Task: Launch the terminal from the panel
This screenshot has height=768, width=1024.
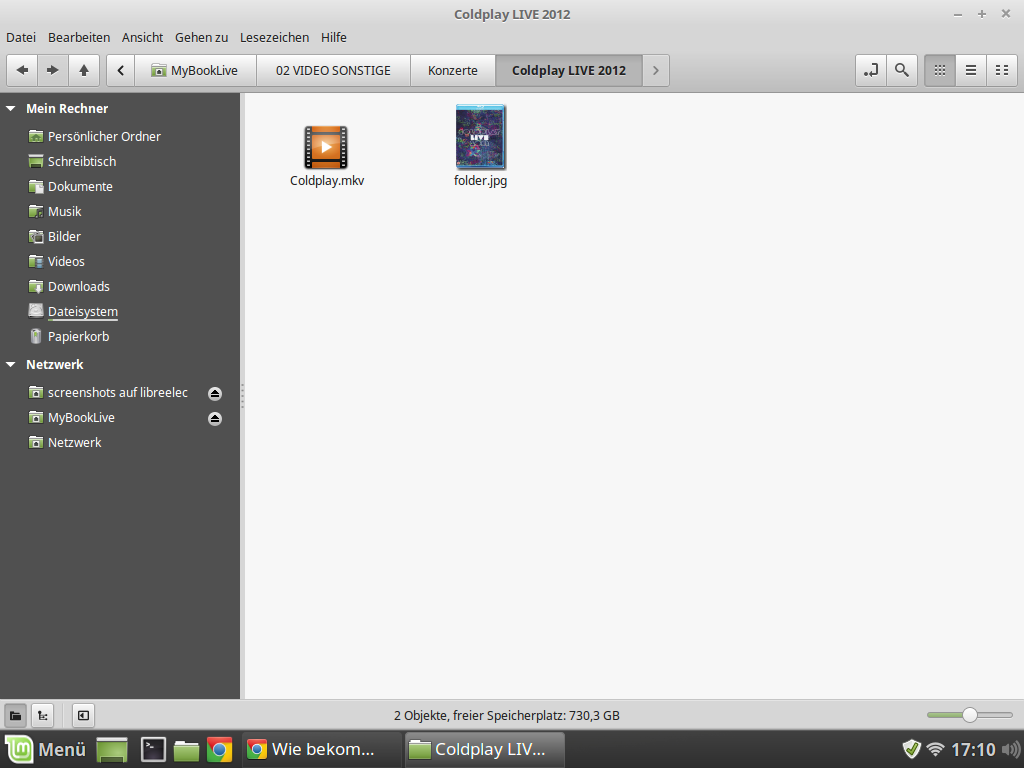Action: 153,750
